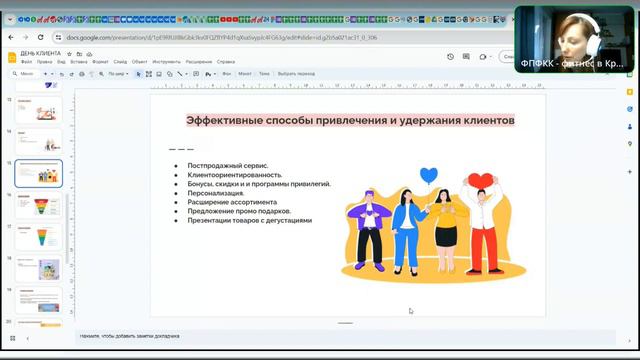
Task: Insert an image using toolbar icon
Action: (x=159, y=74)
